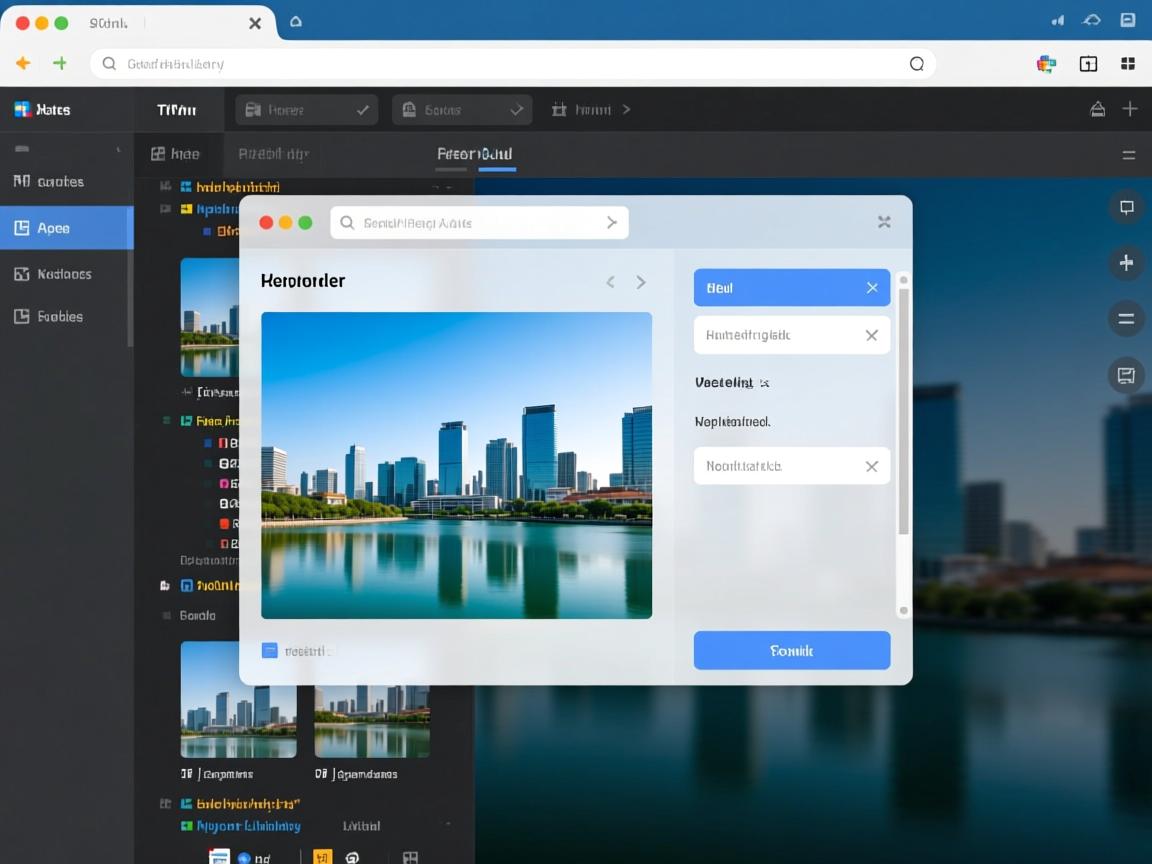Image resolution: width=1152 pixels, height=864 pixels.
Task: Click the search field inside the dialog
Action: 478,223
